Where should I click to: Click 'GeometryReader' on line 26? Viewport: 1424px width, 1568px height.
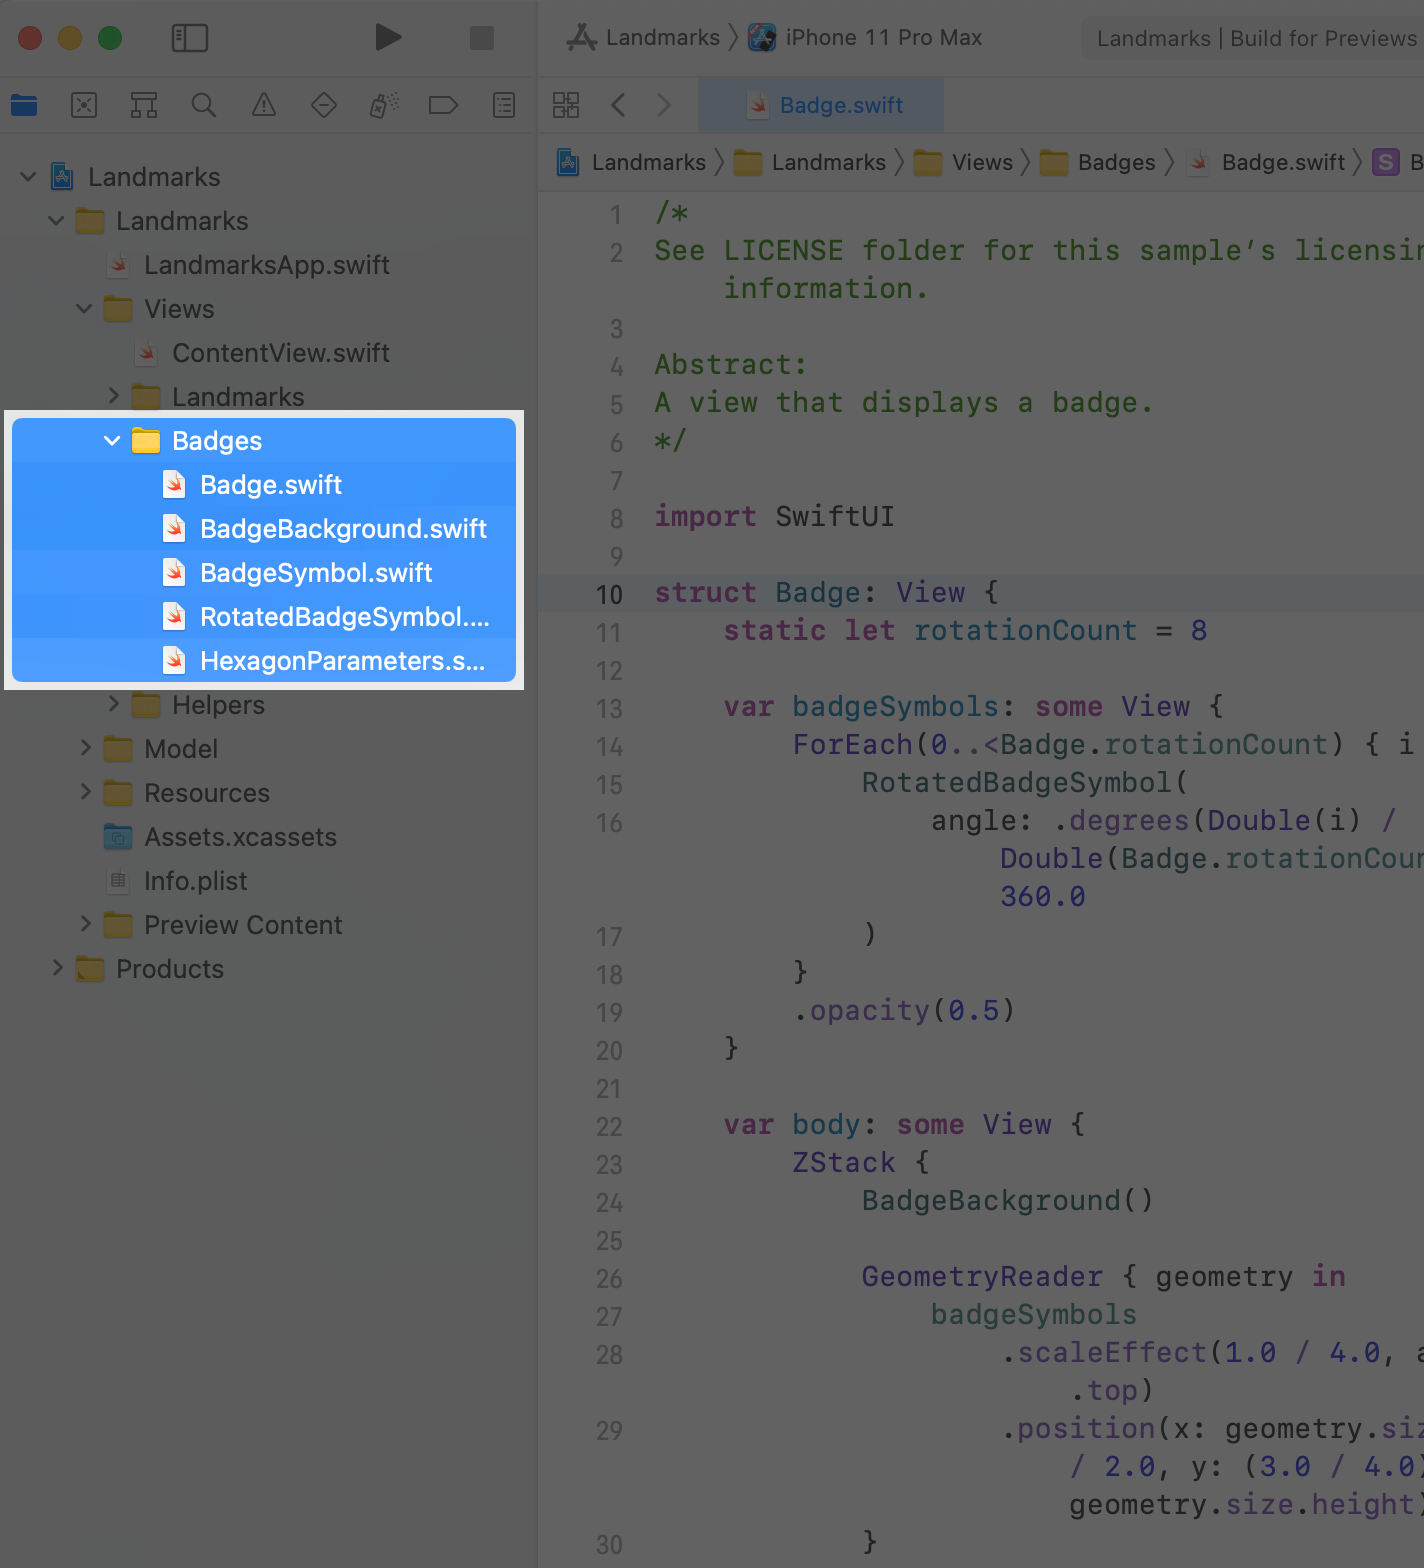pyautogui.click(x=982, y=1277)
